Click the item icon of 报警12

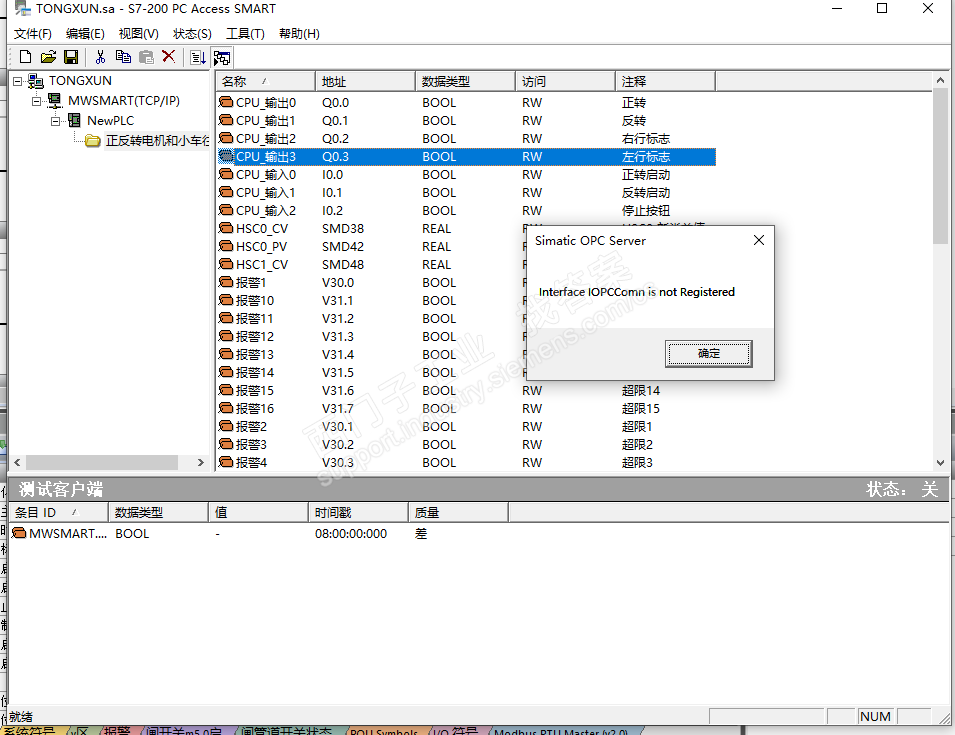tap(226, 336)
